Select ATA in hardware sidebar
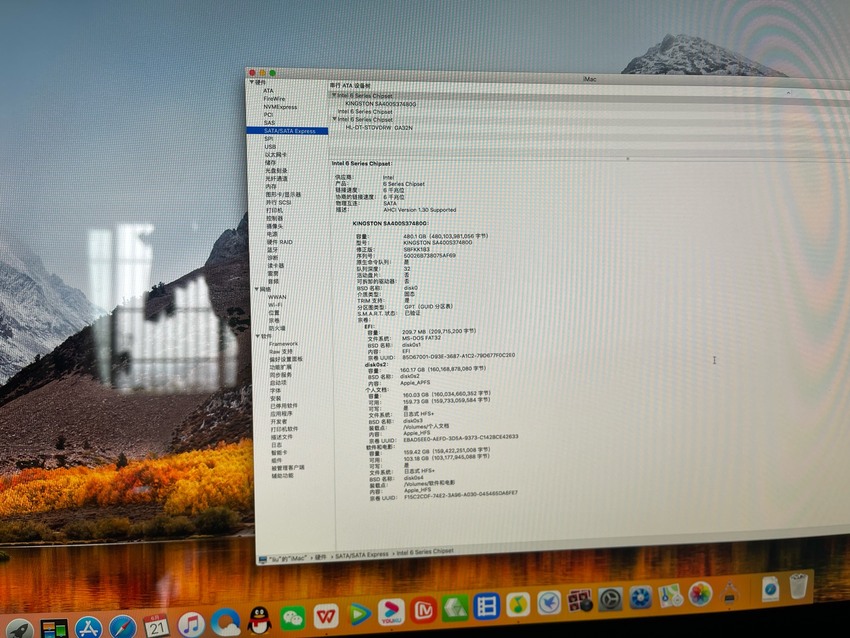 point(268,91)
